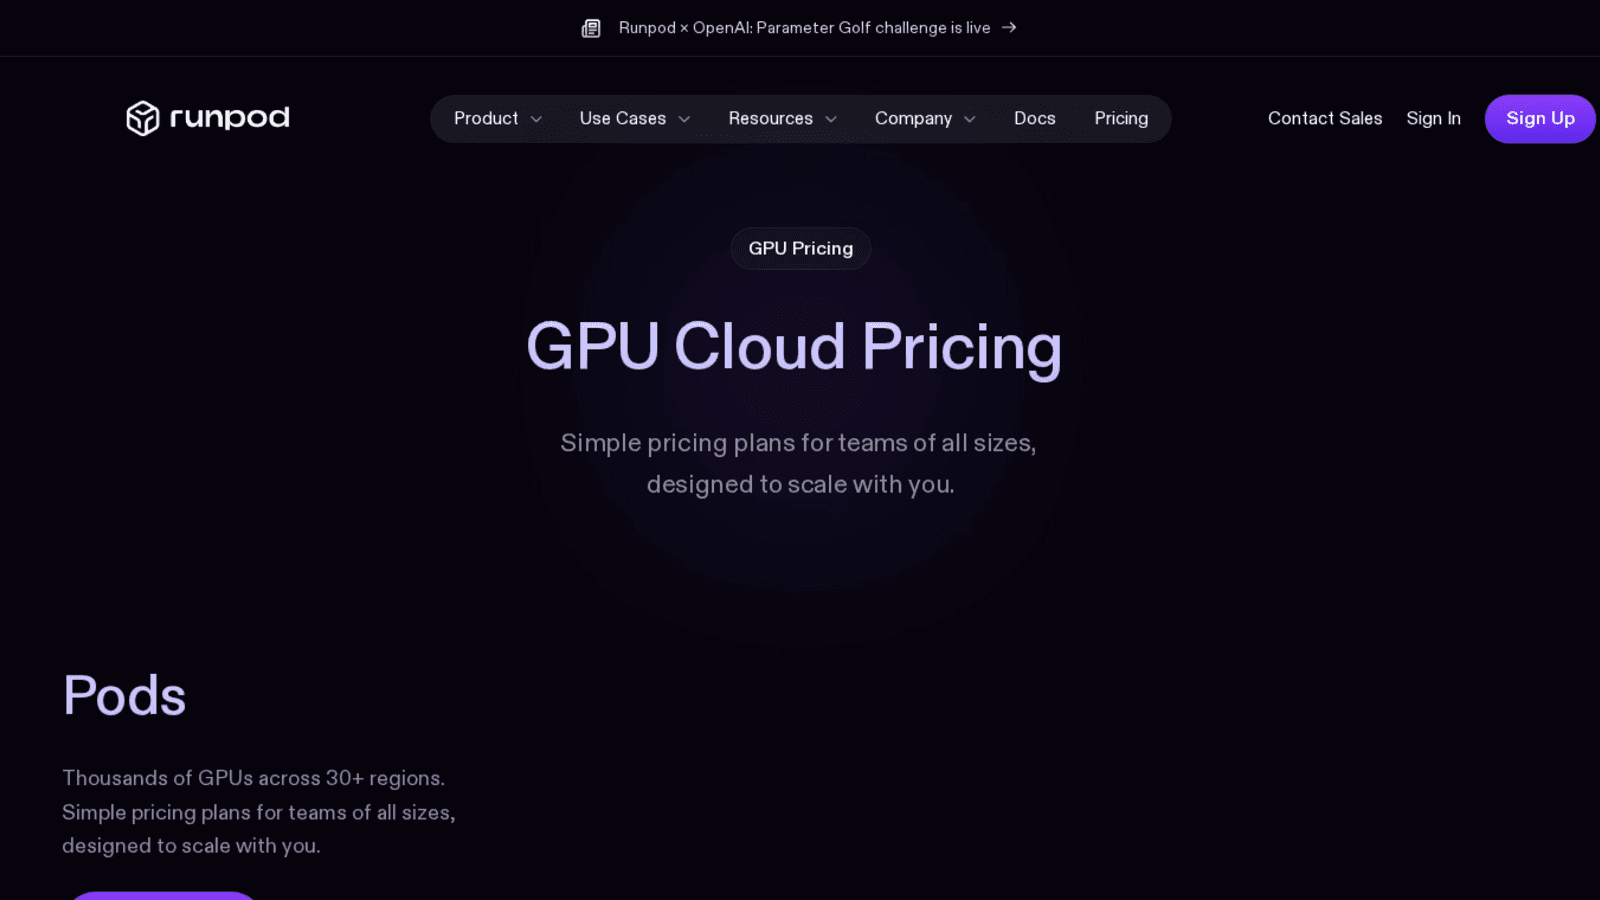Click the document icon in the announcement banner
The height and width of the screenshot is (900, 1600).
(592, 27)
